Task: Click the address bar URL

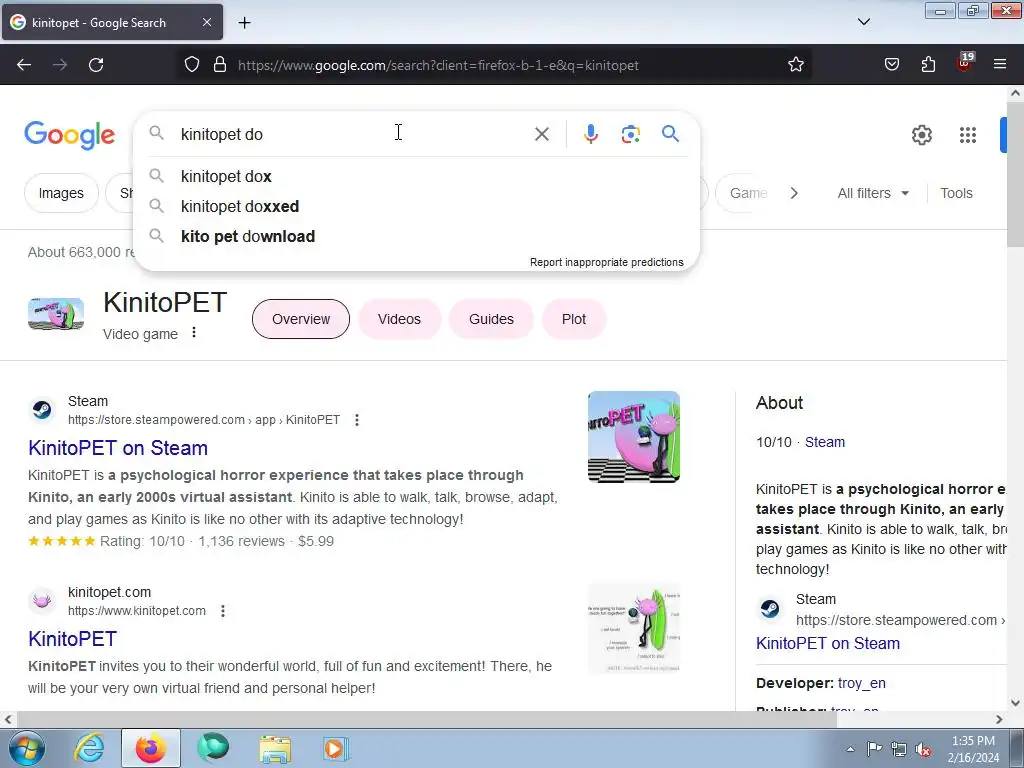Action: click(438, 65)
